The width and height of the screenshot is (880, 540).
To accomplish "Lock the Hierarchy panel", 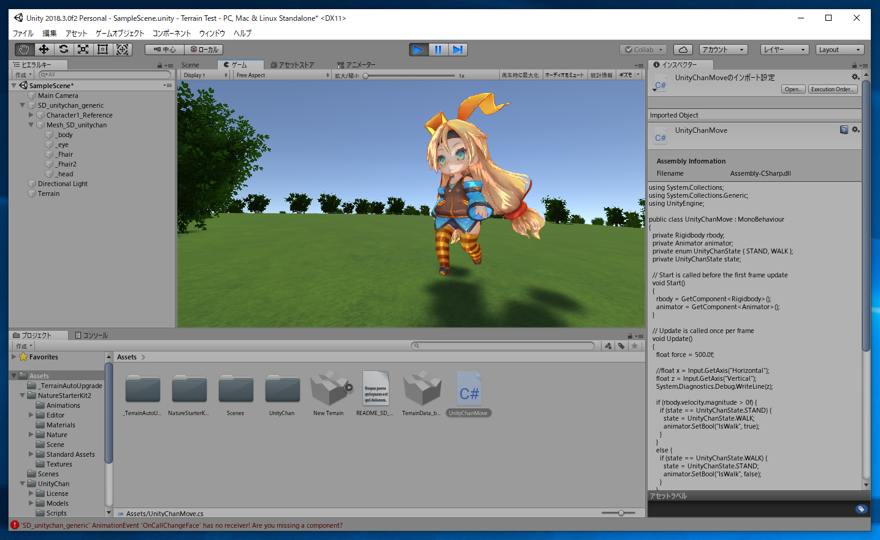I will (x=159, y=65).
